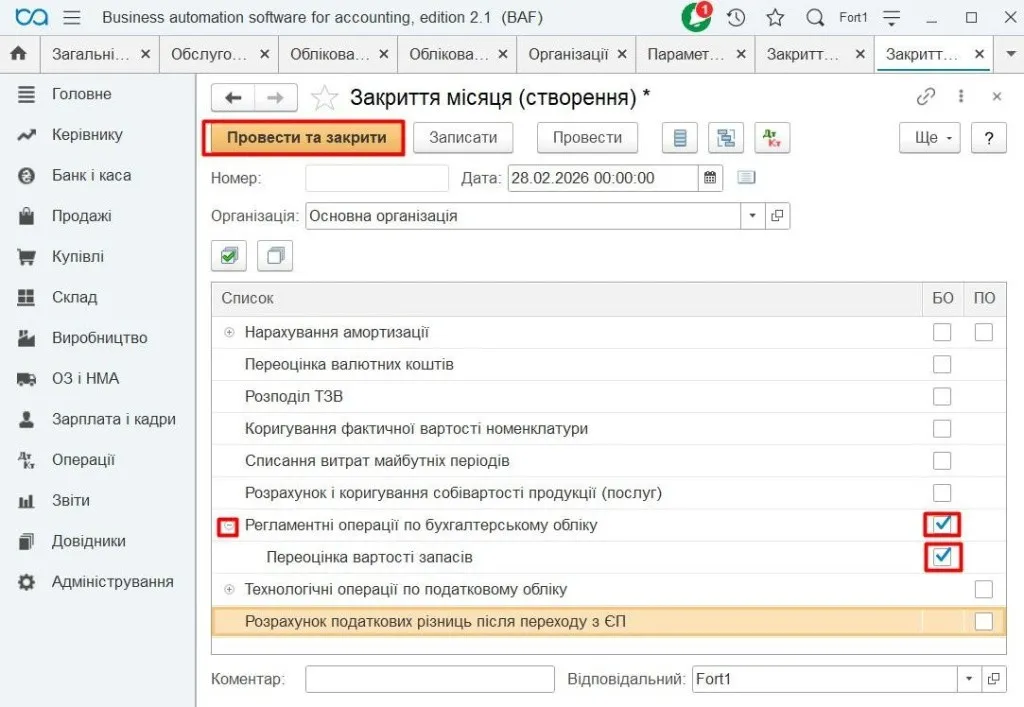The width and height of the screenshot is (1024, 707).
Task: Toggle ПО checkbox for Нарахування амортизації
Action: (984, 332)
